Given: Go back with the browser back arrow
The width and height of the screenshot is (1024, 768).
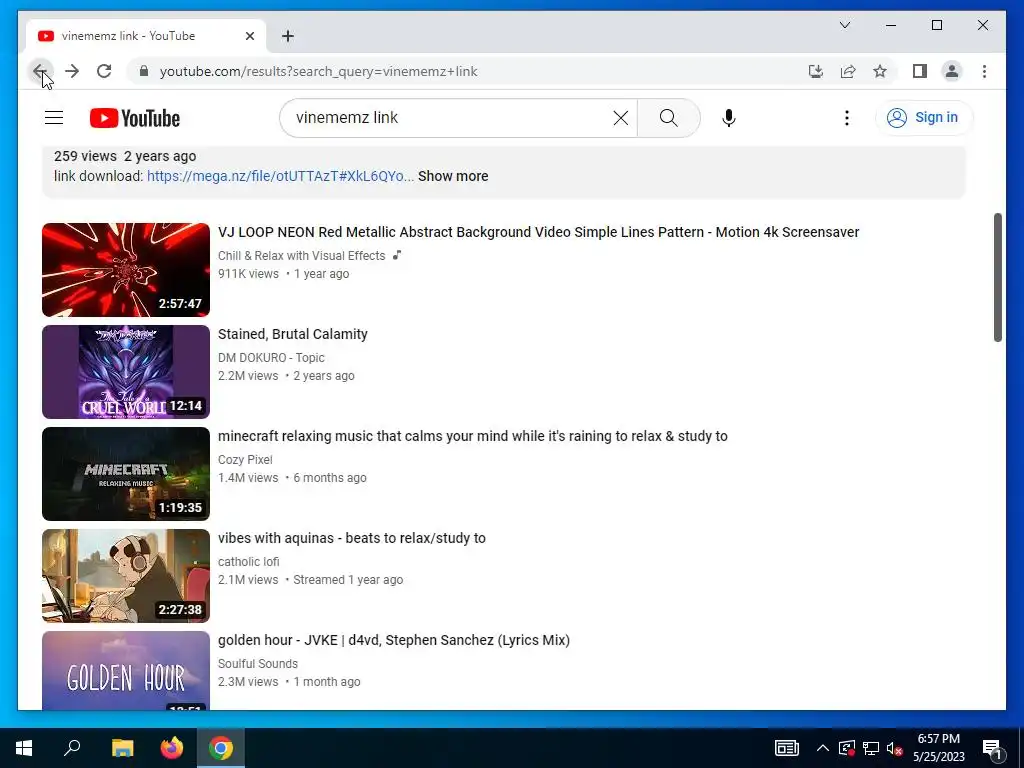Looking at the screenshot, I should (40, 71).
